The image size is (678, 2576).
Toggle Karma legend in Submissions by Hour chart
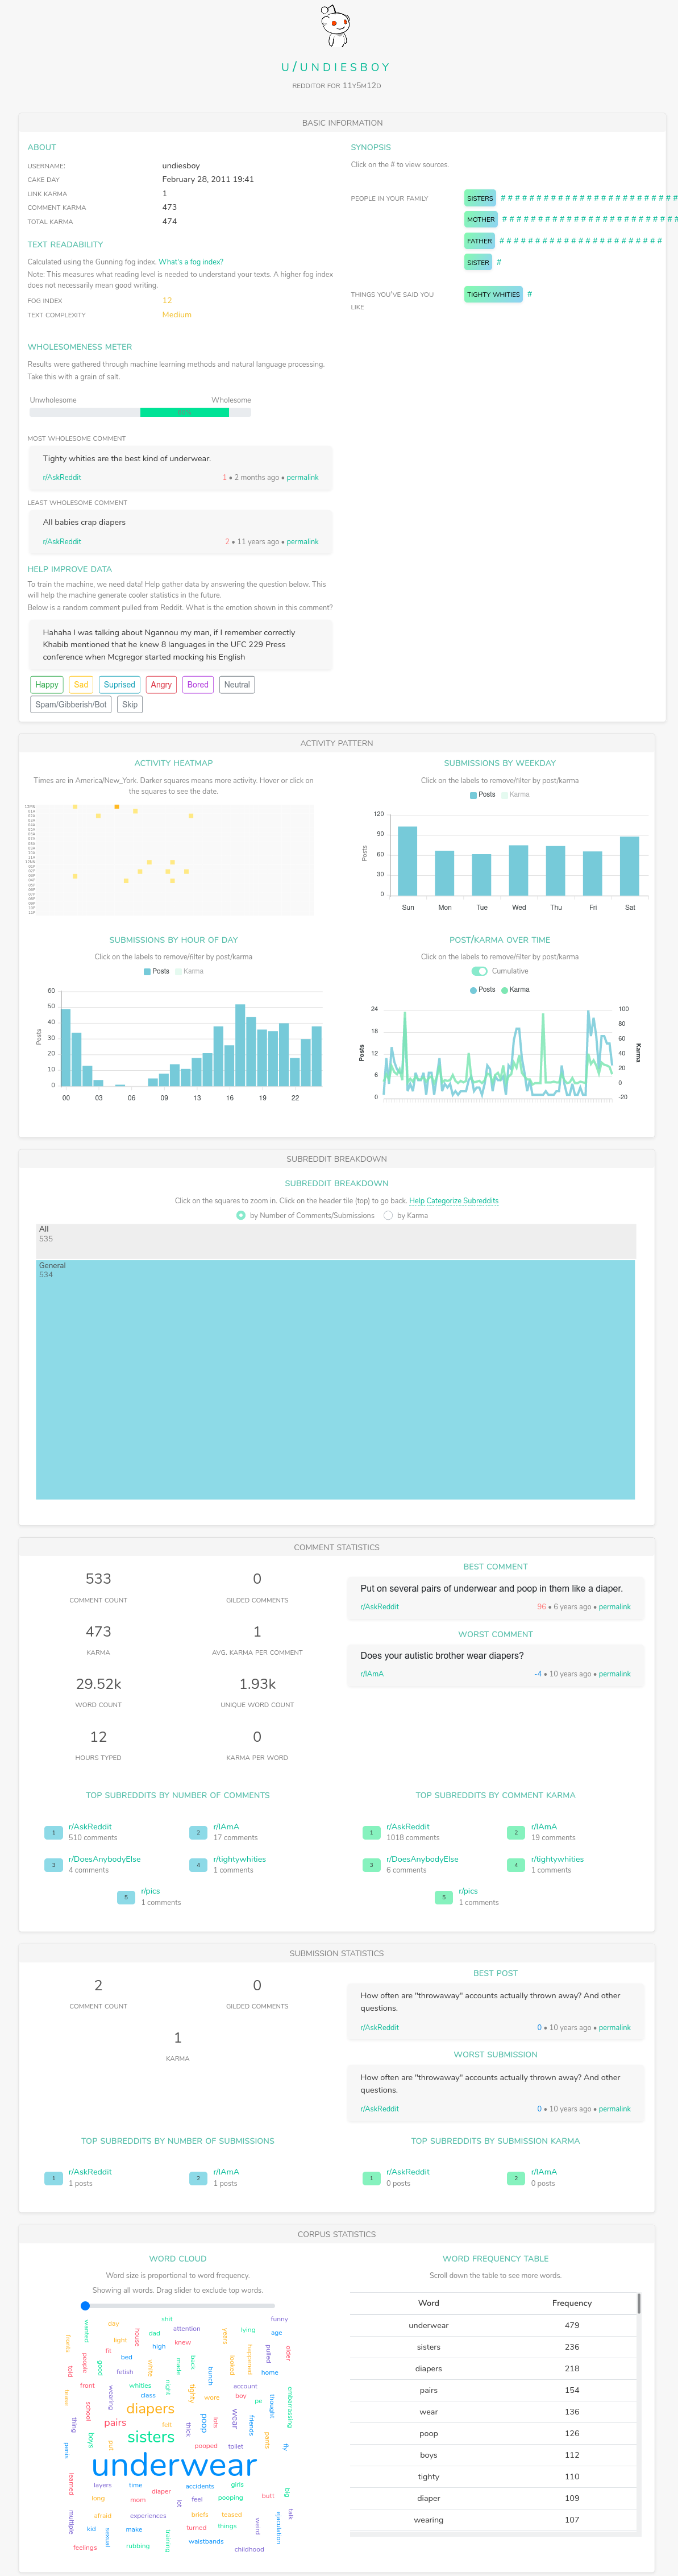190,971
